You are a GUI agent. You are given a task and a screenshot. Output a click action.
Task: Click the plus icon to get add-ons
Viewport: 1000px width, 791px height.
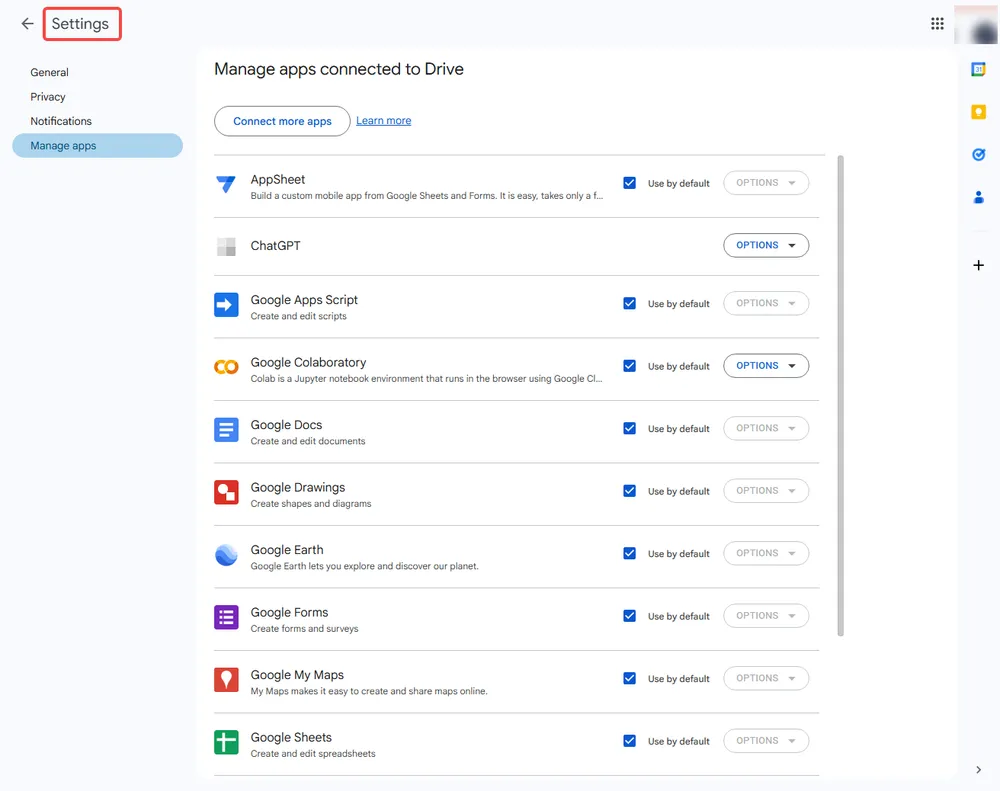pyautogui.click(x=978, y=265)
